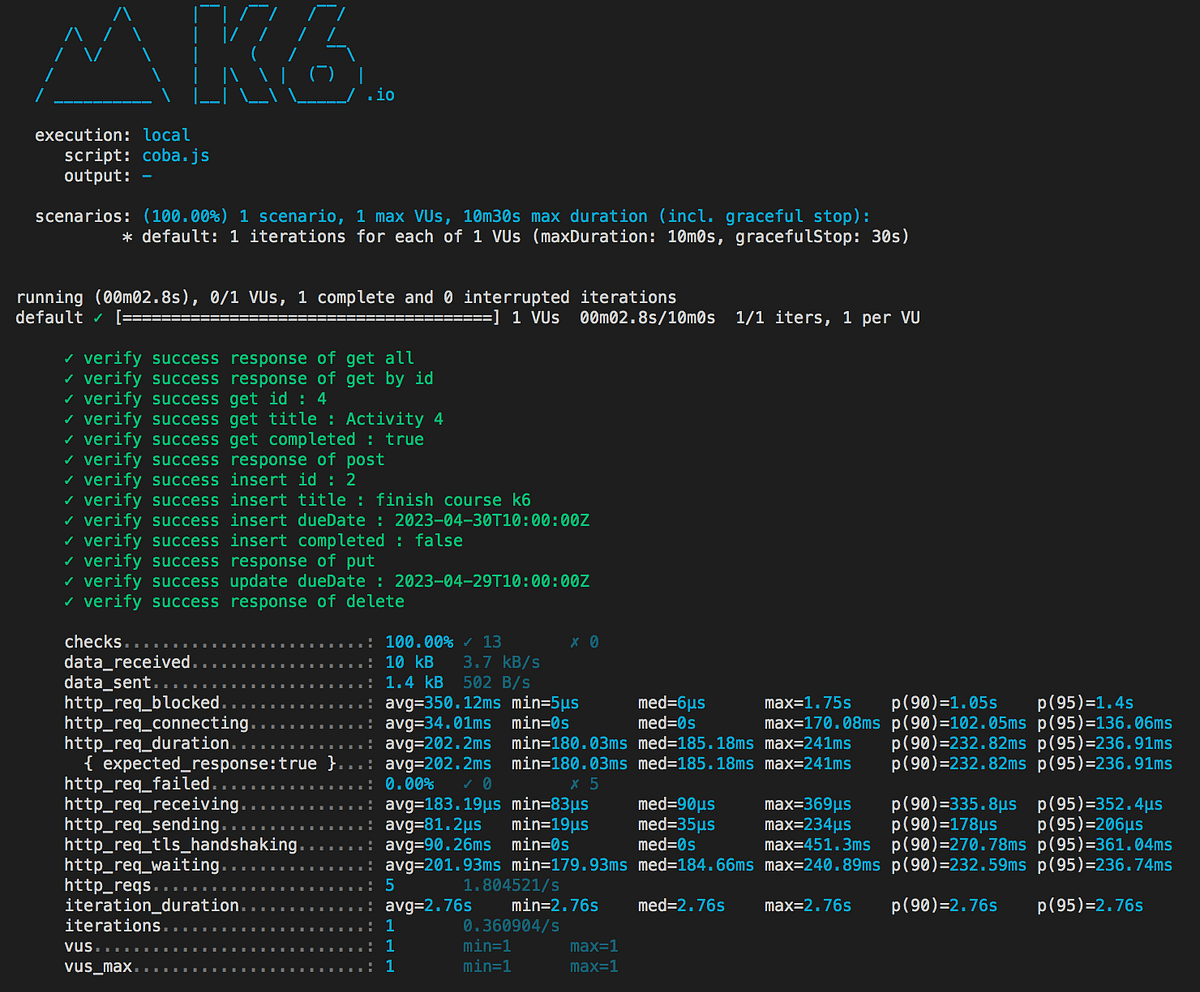Screen dimensions: 1200x992
Task: Click iteration_duration "avg=2.76s"
Action: click(429, 906)
